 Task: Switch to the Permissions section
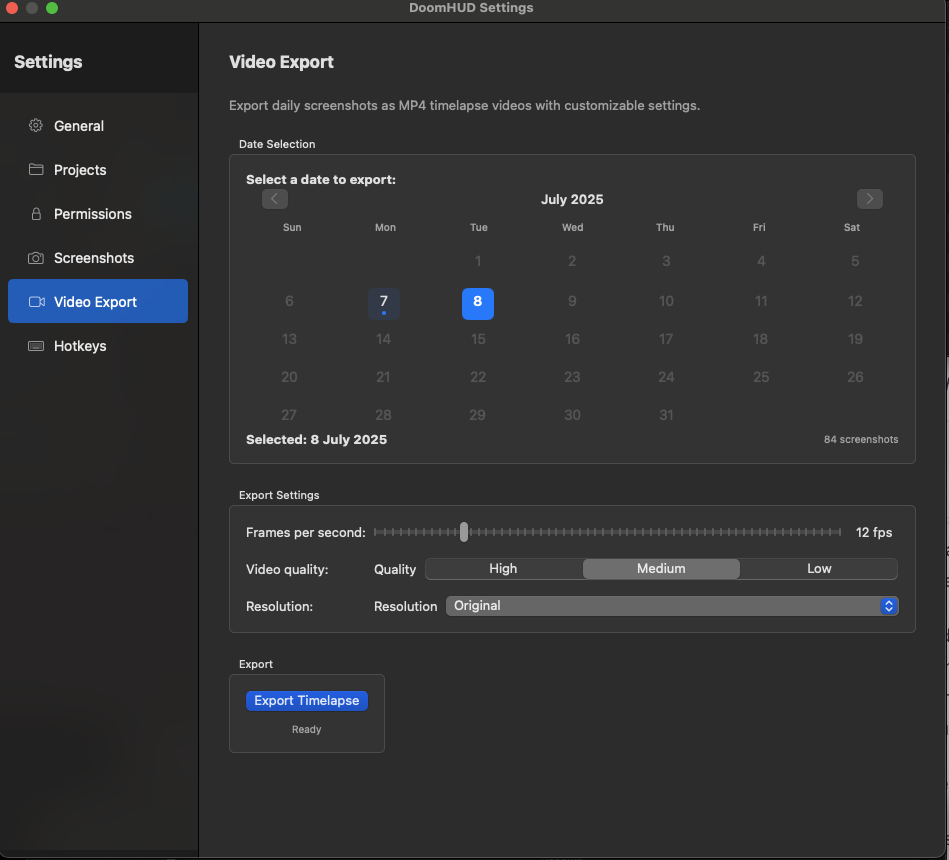(98, 214)
